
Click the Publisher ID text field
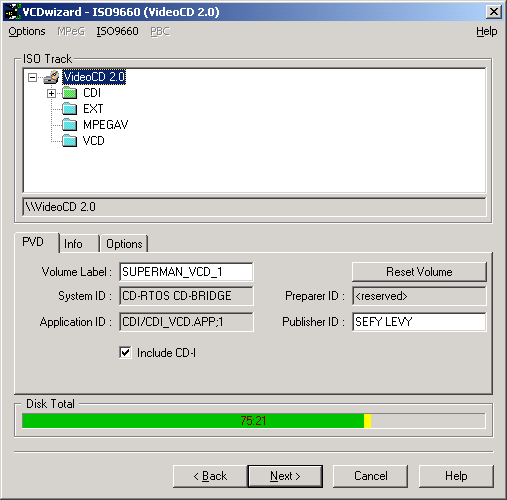[419, 322]
